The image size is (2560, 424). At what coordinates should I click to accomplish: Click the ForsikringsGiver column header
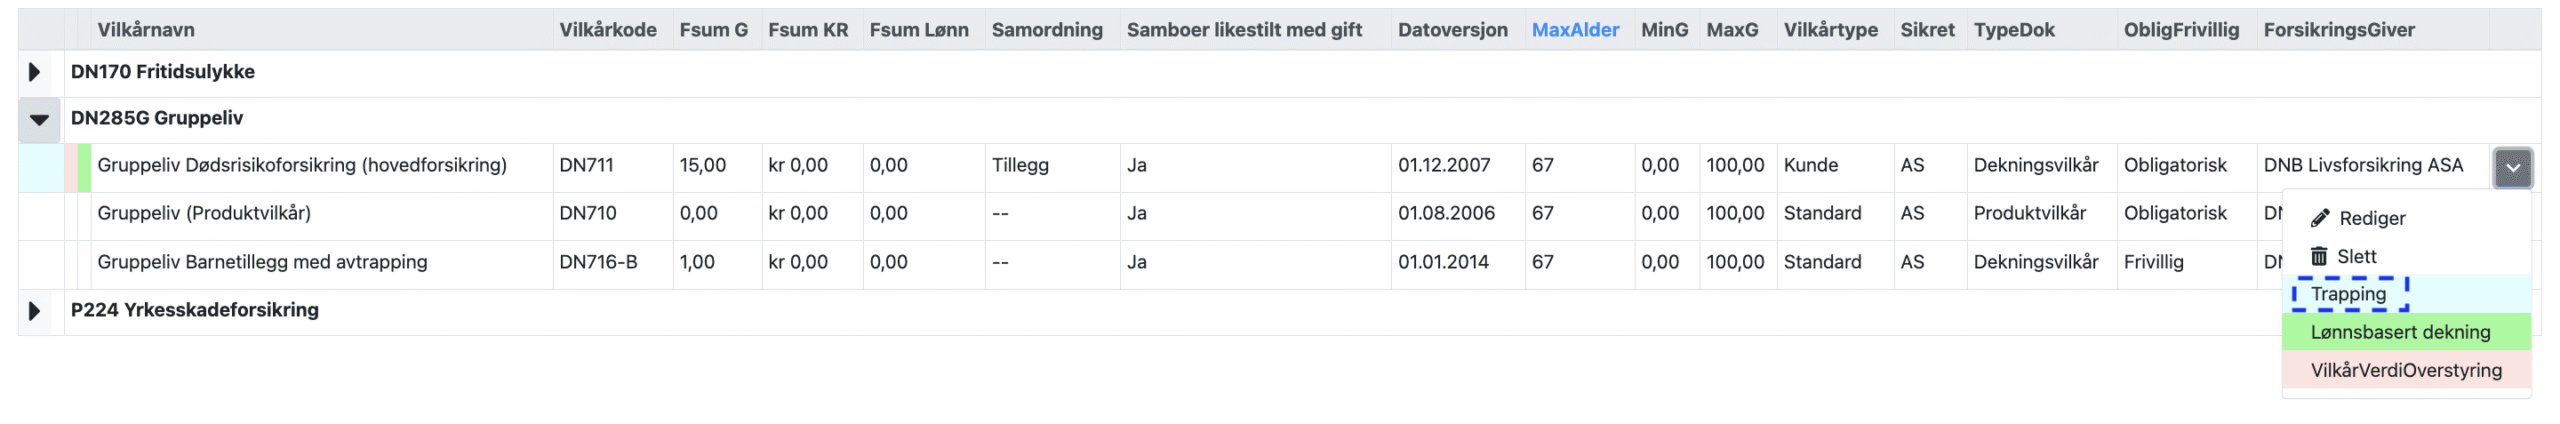coord(2339,30)
